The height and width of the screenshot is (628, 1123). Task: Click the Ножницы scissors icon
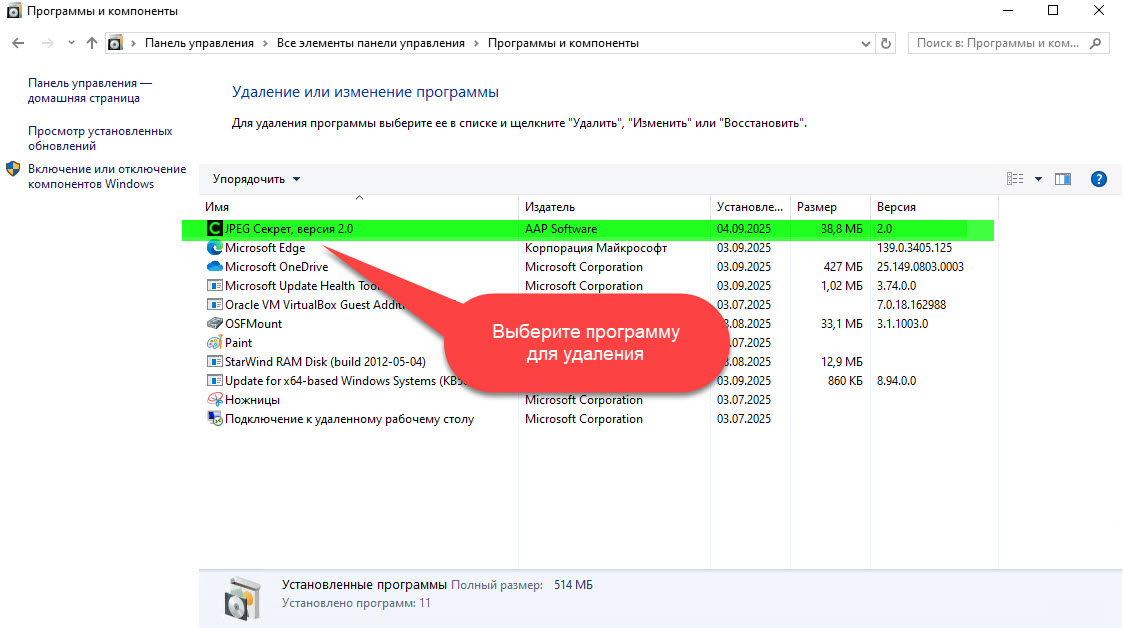tap(214, 400)
